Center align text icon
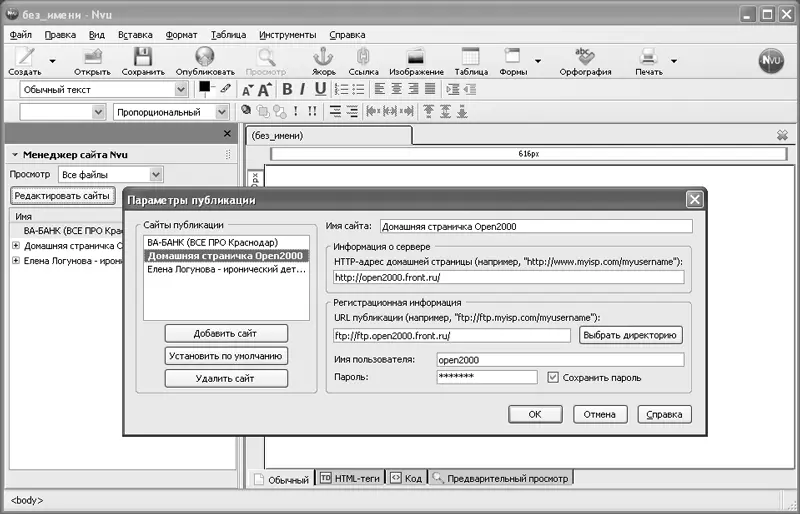 396,89
